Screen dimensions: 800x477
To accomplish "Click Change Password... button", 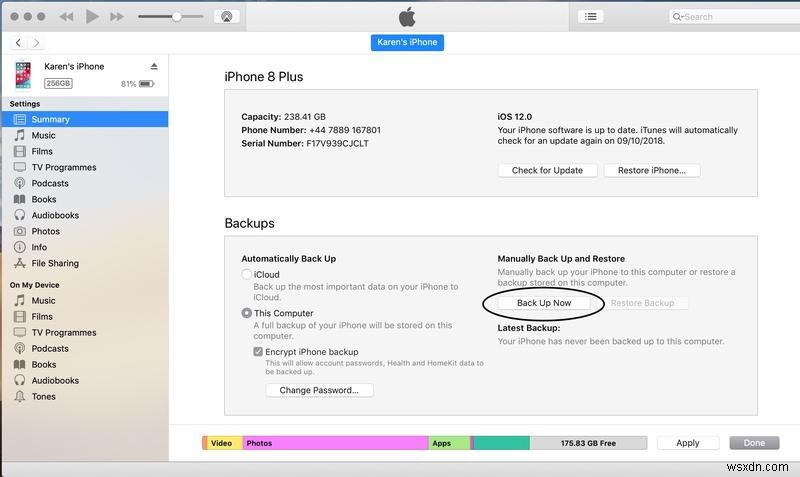I will coord(319,390).
